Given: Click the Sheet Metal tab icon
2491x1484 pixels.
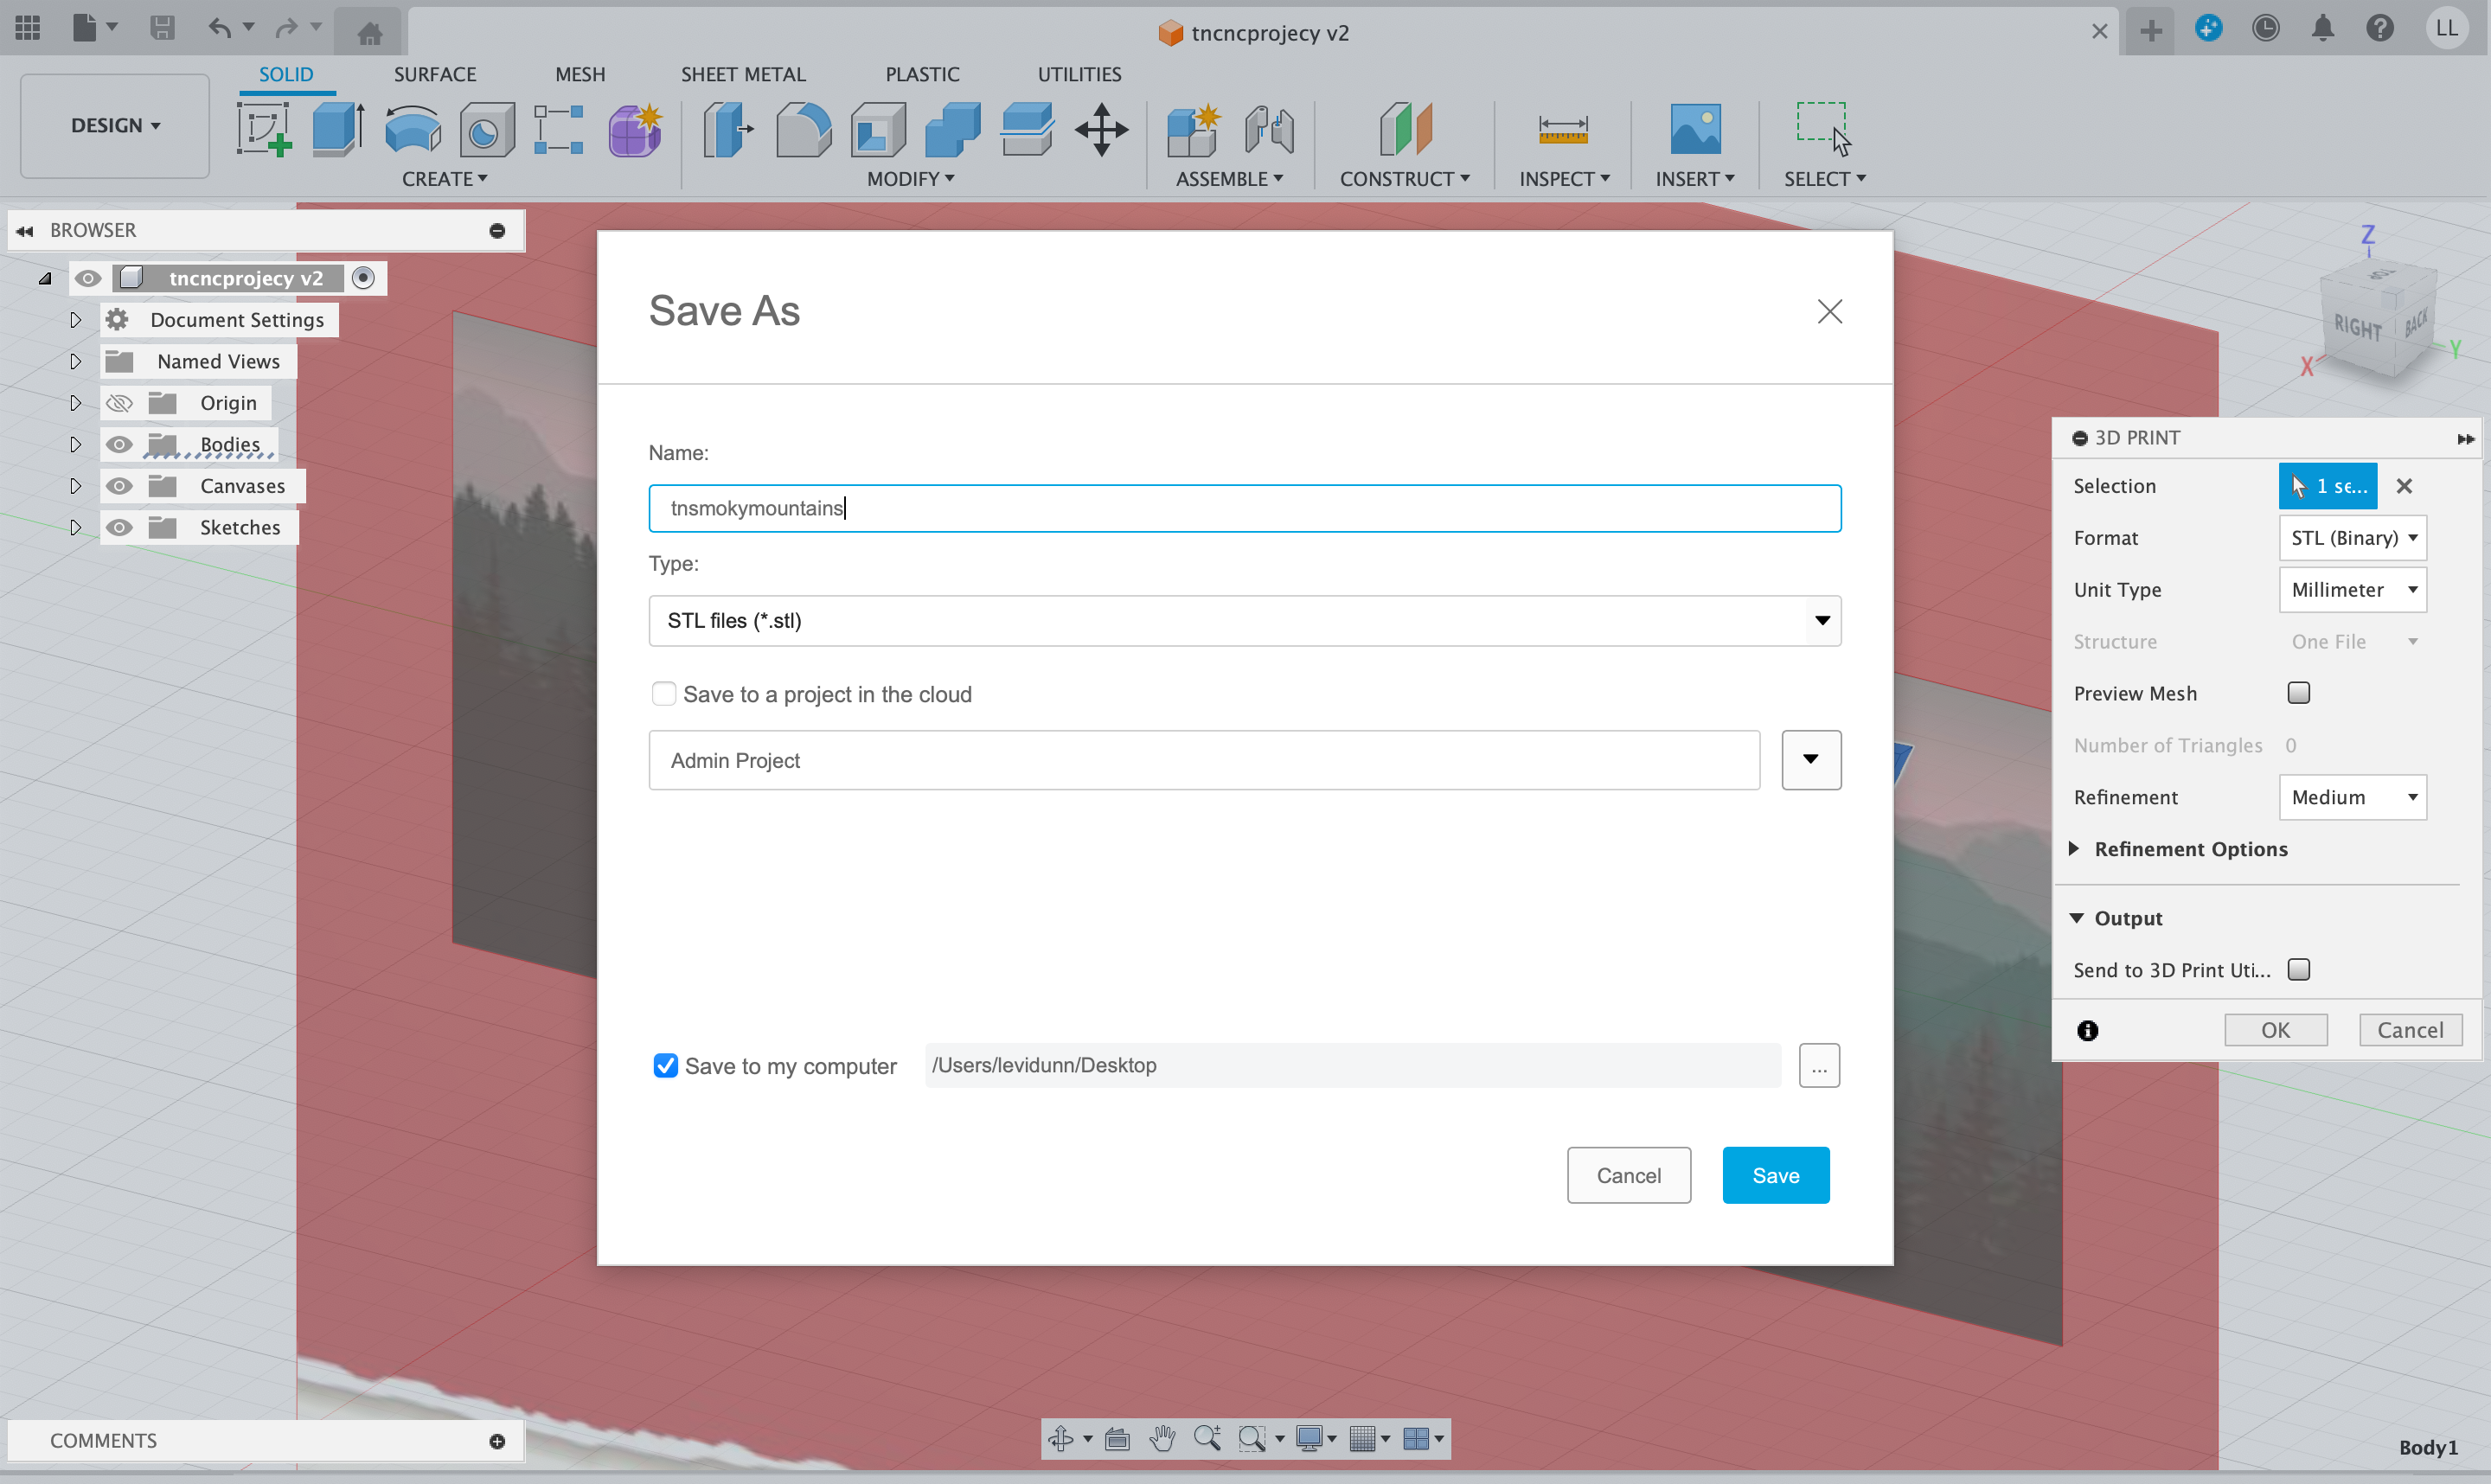Looking at the screenshot, I should (x=742, y=74).
